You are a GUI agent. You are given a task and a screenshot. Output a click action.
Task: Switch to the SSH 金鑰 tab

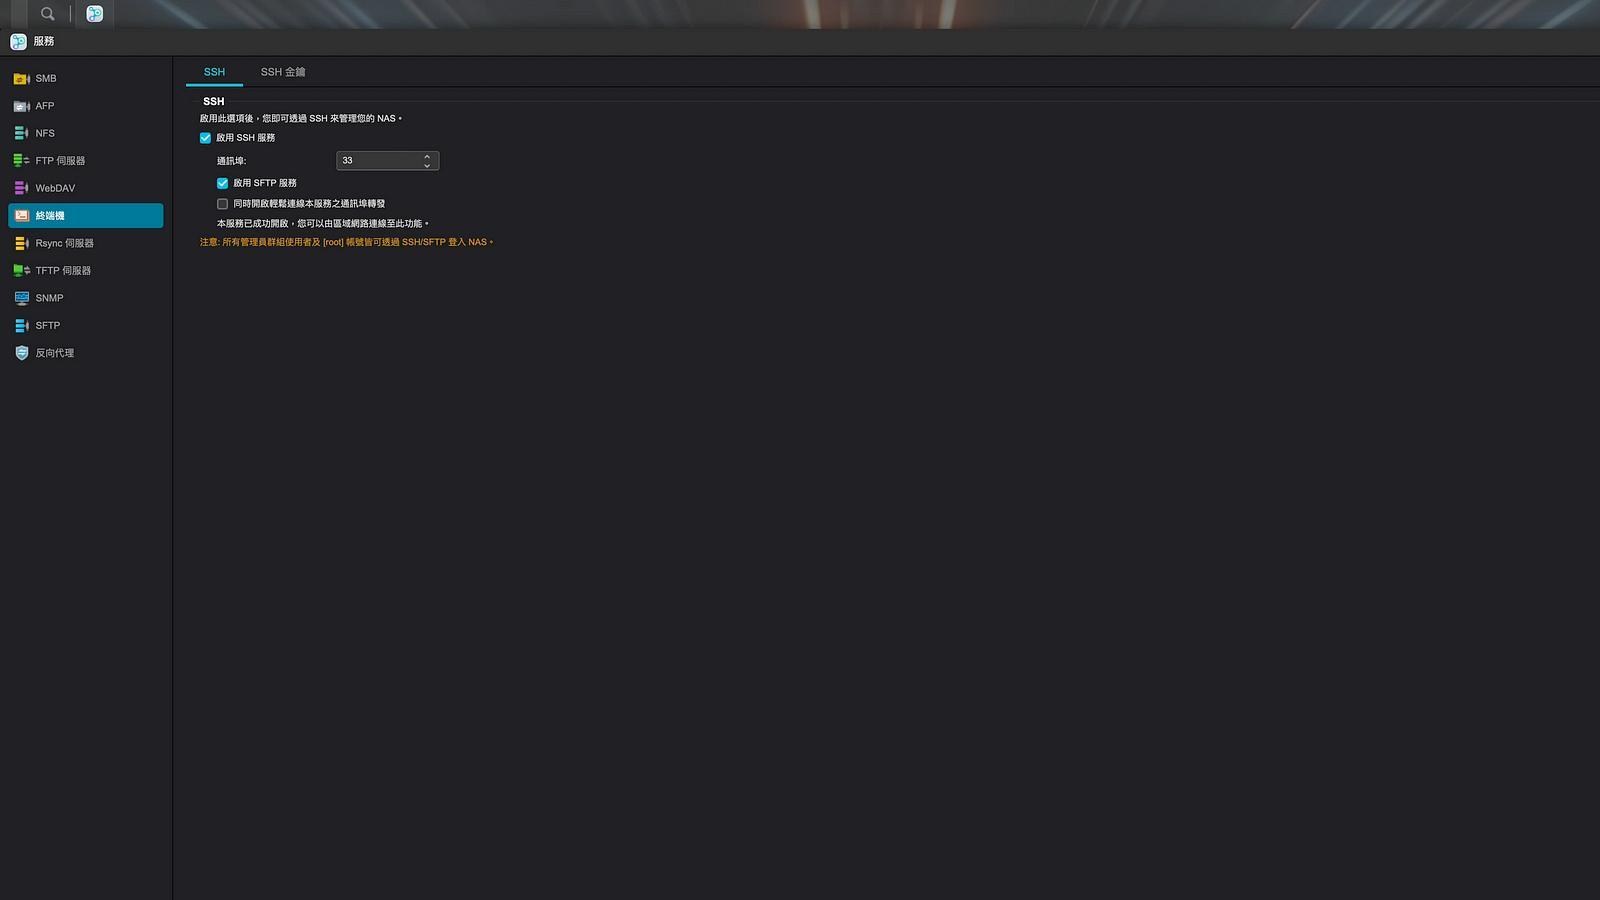tap(283, 72)
